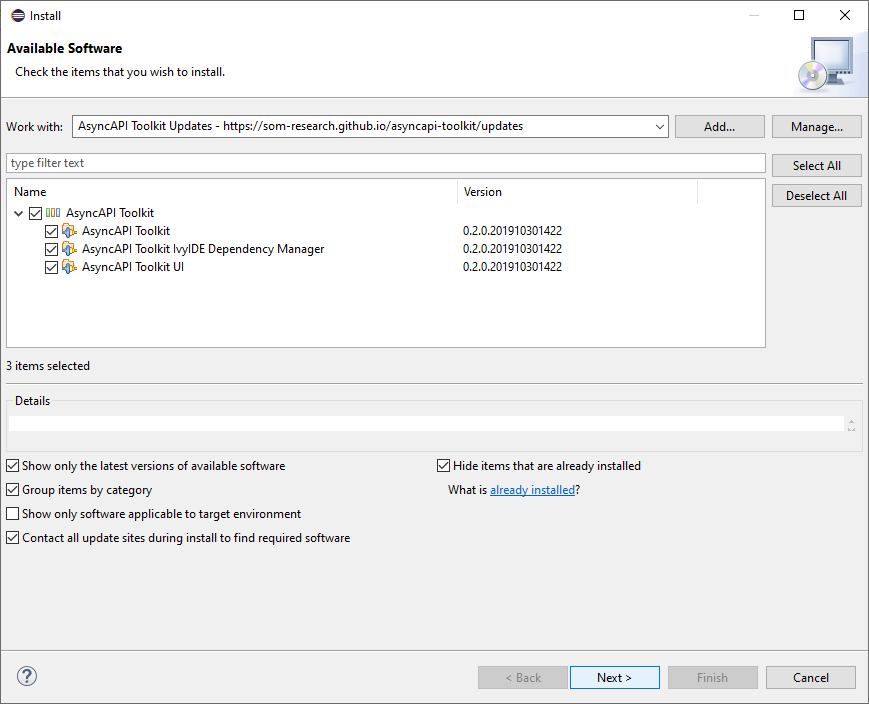Maximize the Install dialog window
The width and height of the screenshot is (869, 704).
pos(799,15)
